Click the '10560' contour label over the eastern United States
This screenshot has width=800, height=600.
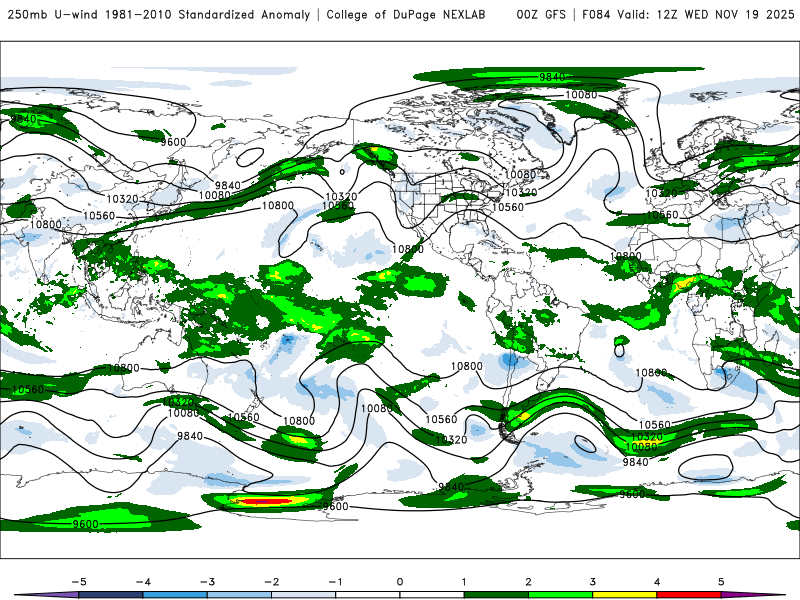coord(508,207)
